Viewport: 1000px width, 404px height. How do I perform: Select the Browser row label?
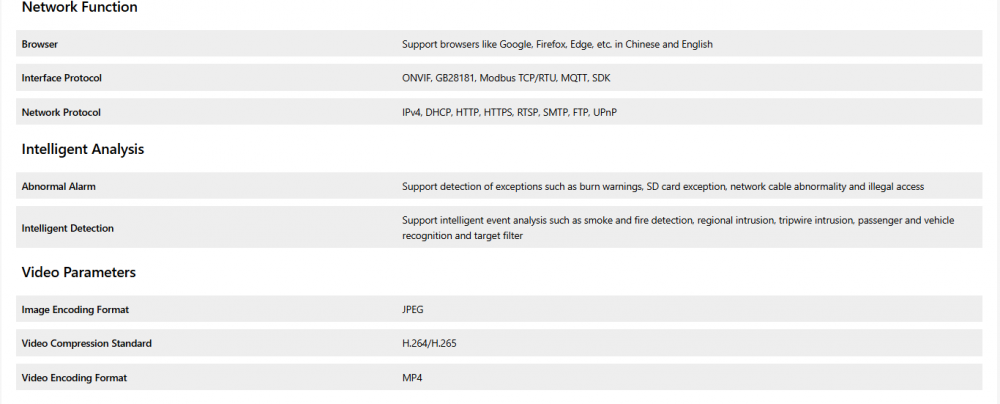click(40, 44)
